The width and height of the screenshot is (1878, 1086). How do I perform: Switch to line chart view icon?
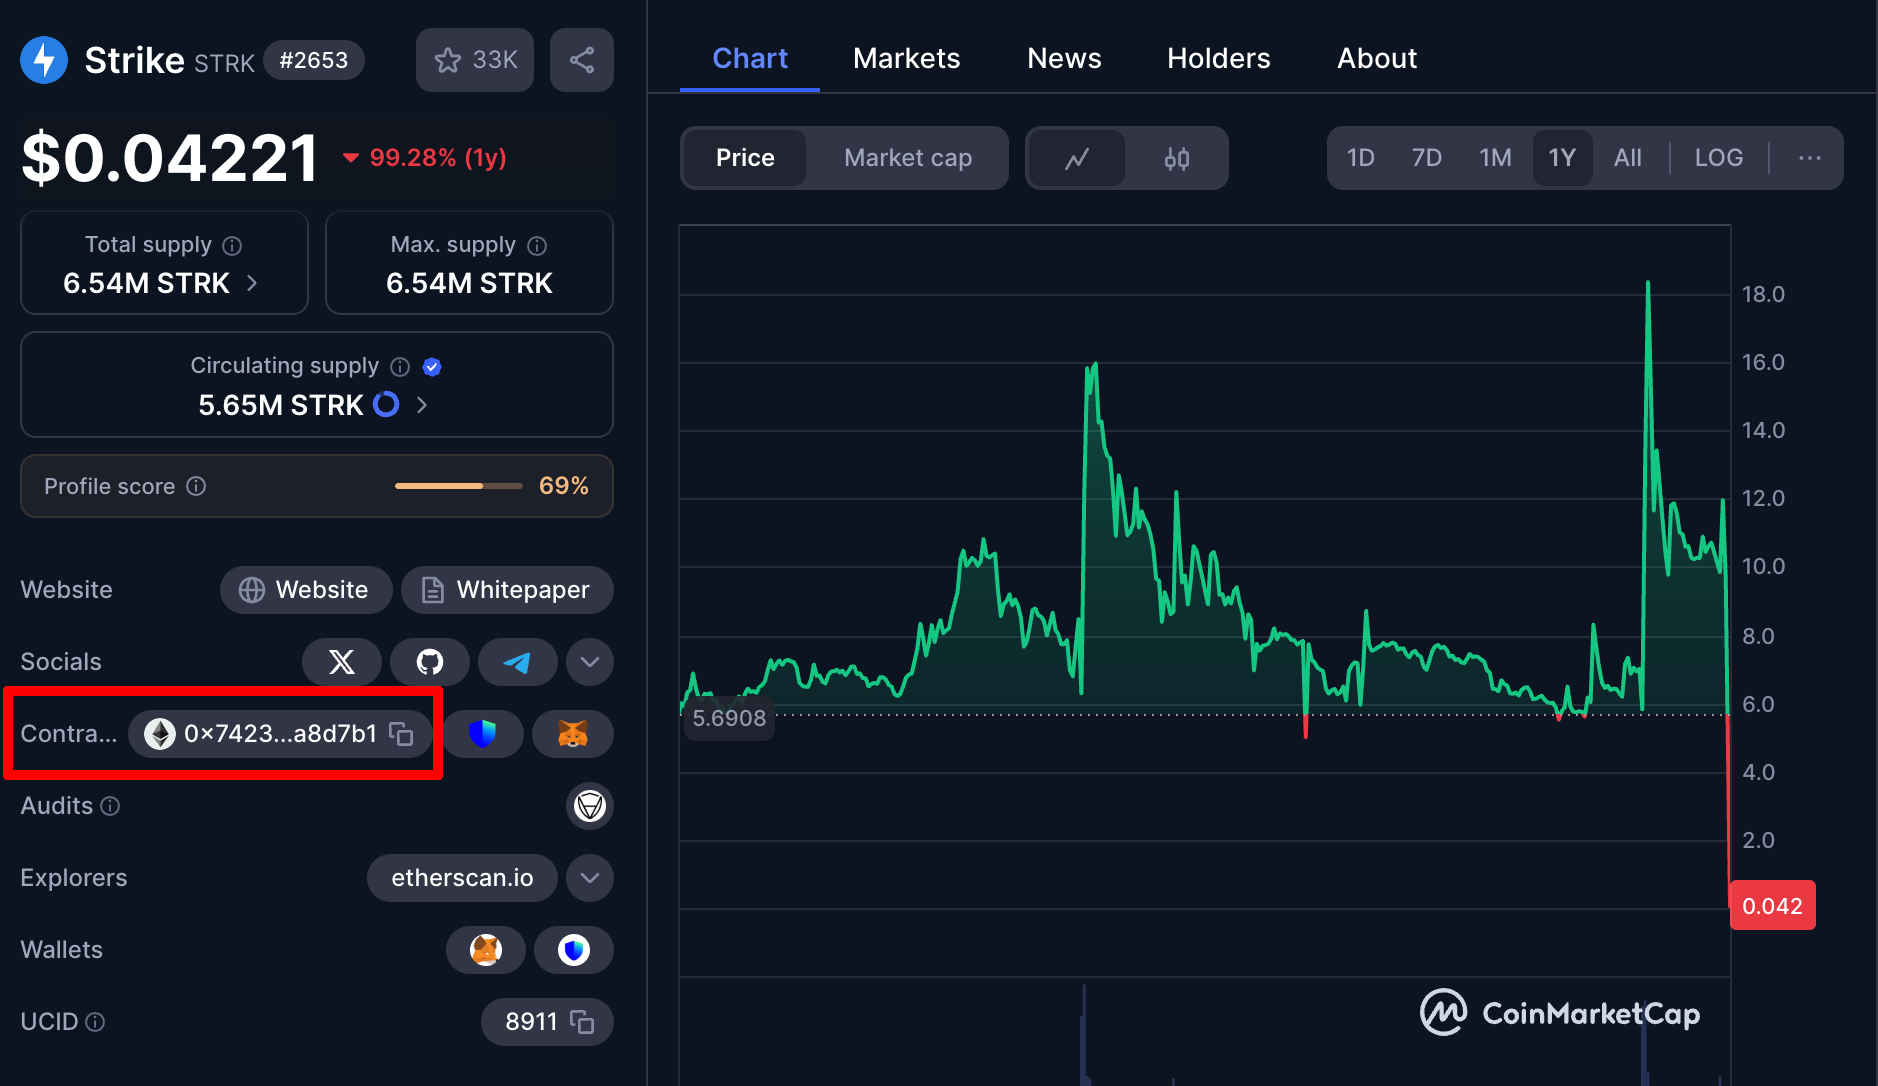pos(1077,158)
